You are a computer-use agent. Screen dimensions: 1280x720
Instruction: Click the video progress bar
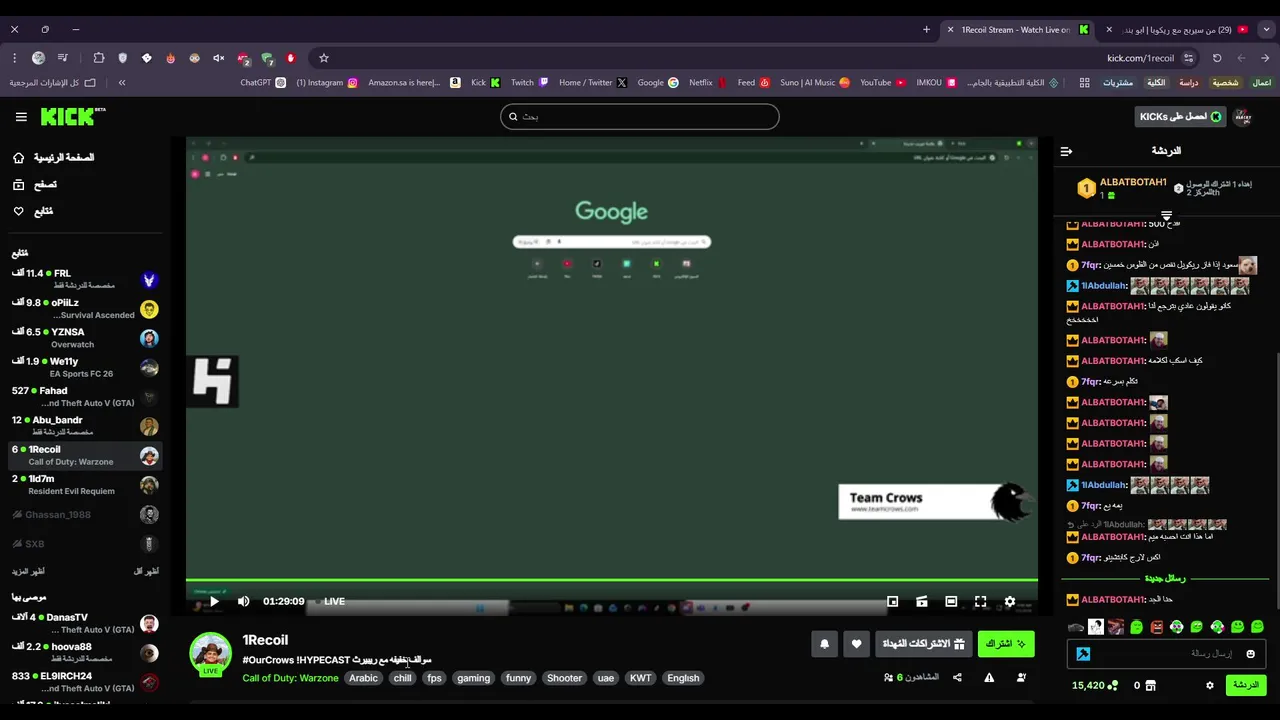[611, 580]
